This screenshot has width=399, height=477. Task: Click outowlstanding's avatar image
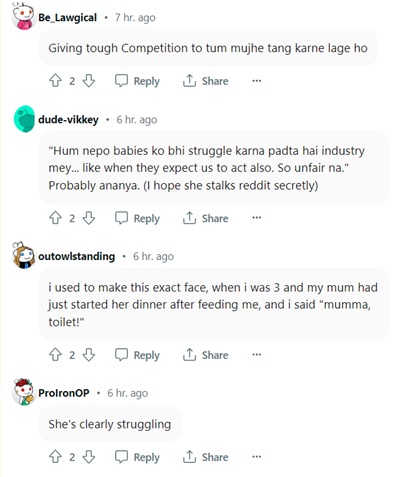(x=23, y=255)
